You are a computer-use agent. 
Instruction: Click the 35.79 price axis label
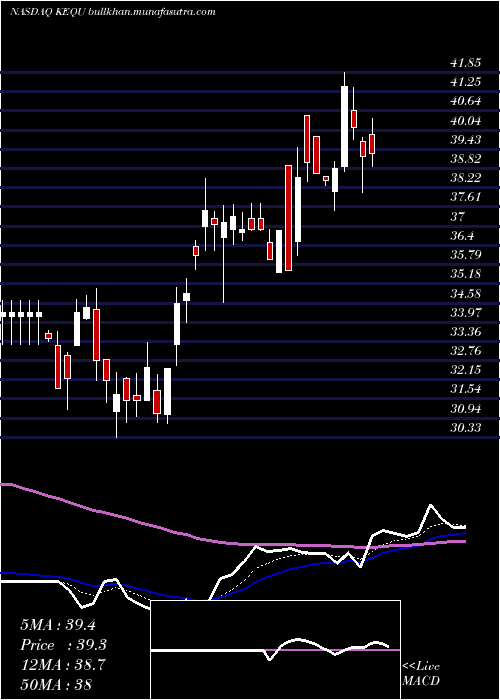(466, 255)
